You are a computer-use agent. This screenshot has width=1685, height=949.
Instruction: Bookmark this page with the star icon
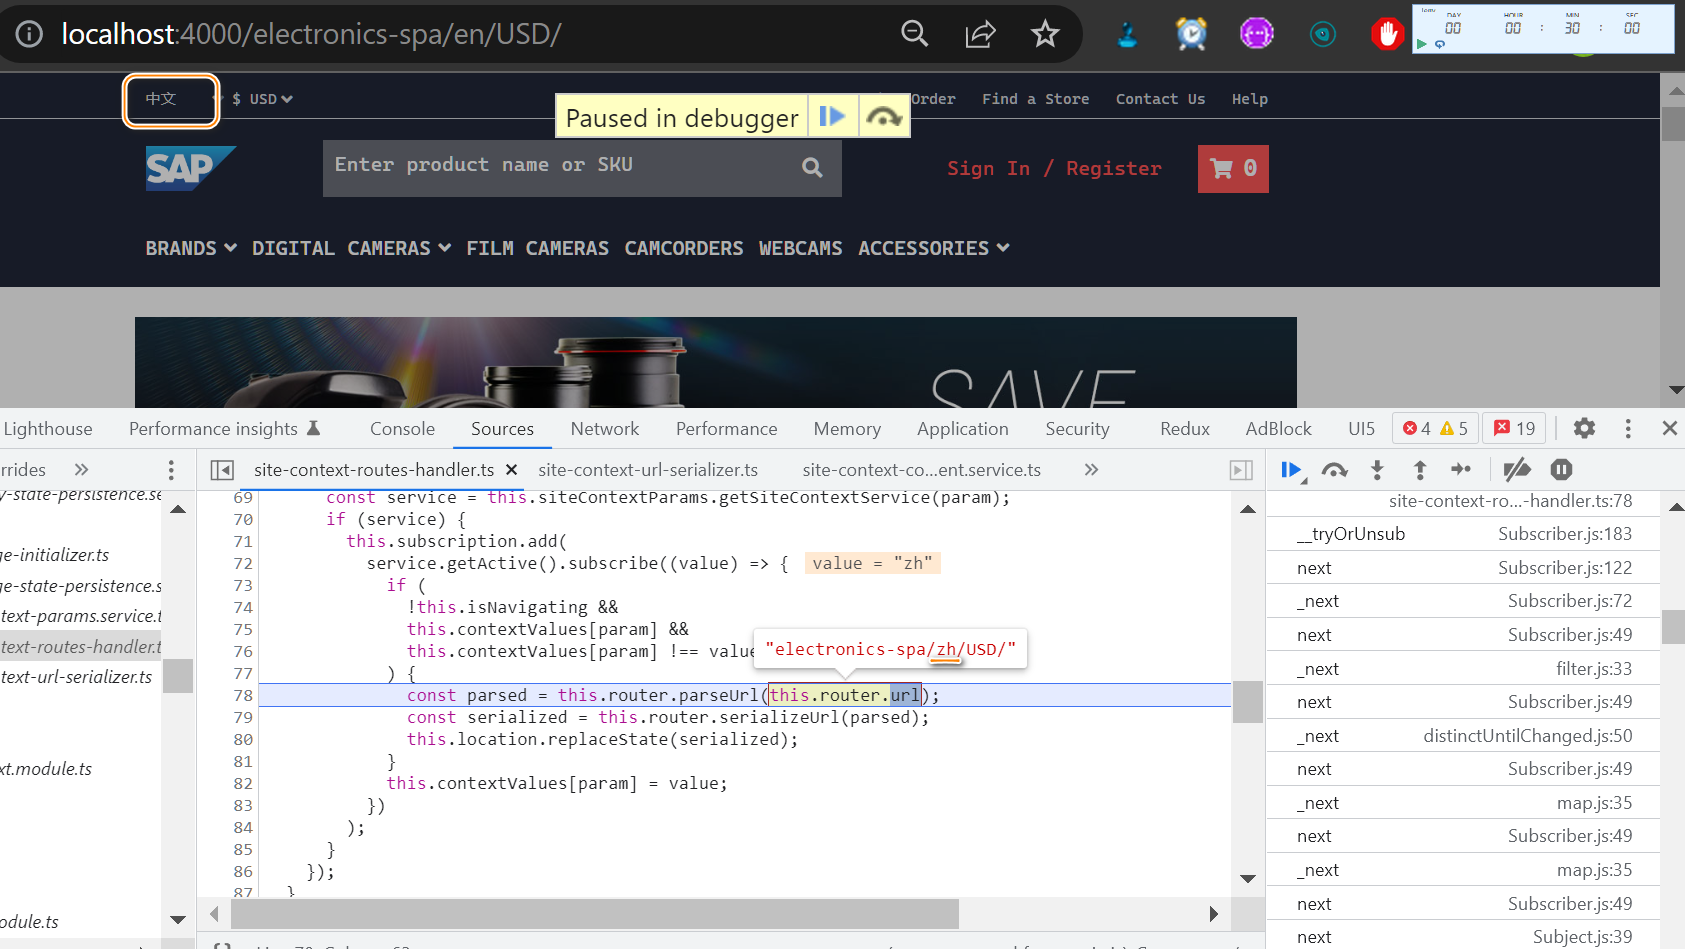tap(1045, 34)
